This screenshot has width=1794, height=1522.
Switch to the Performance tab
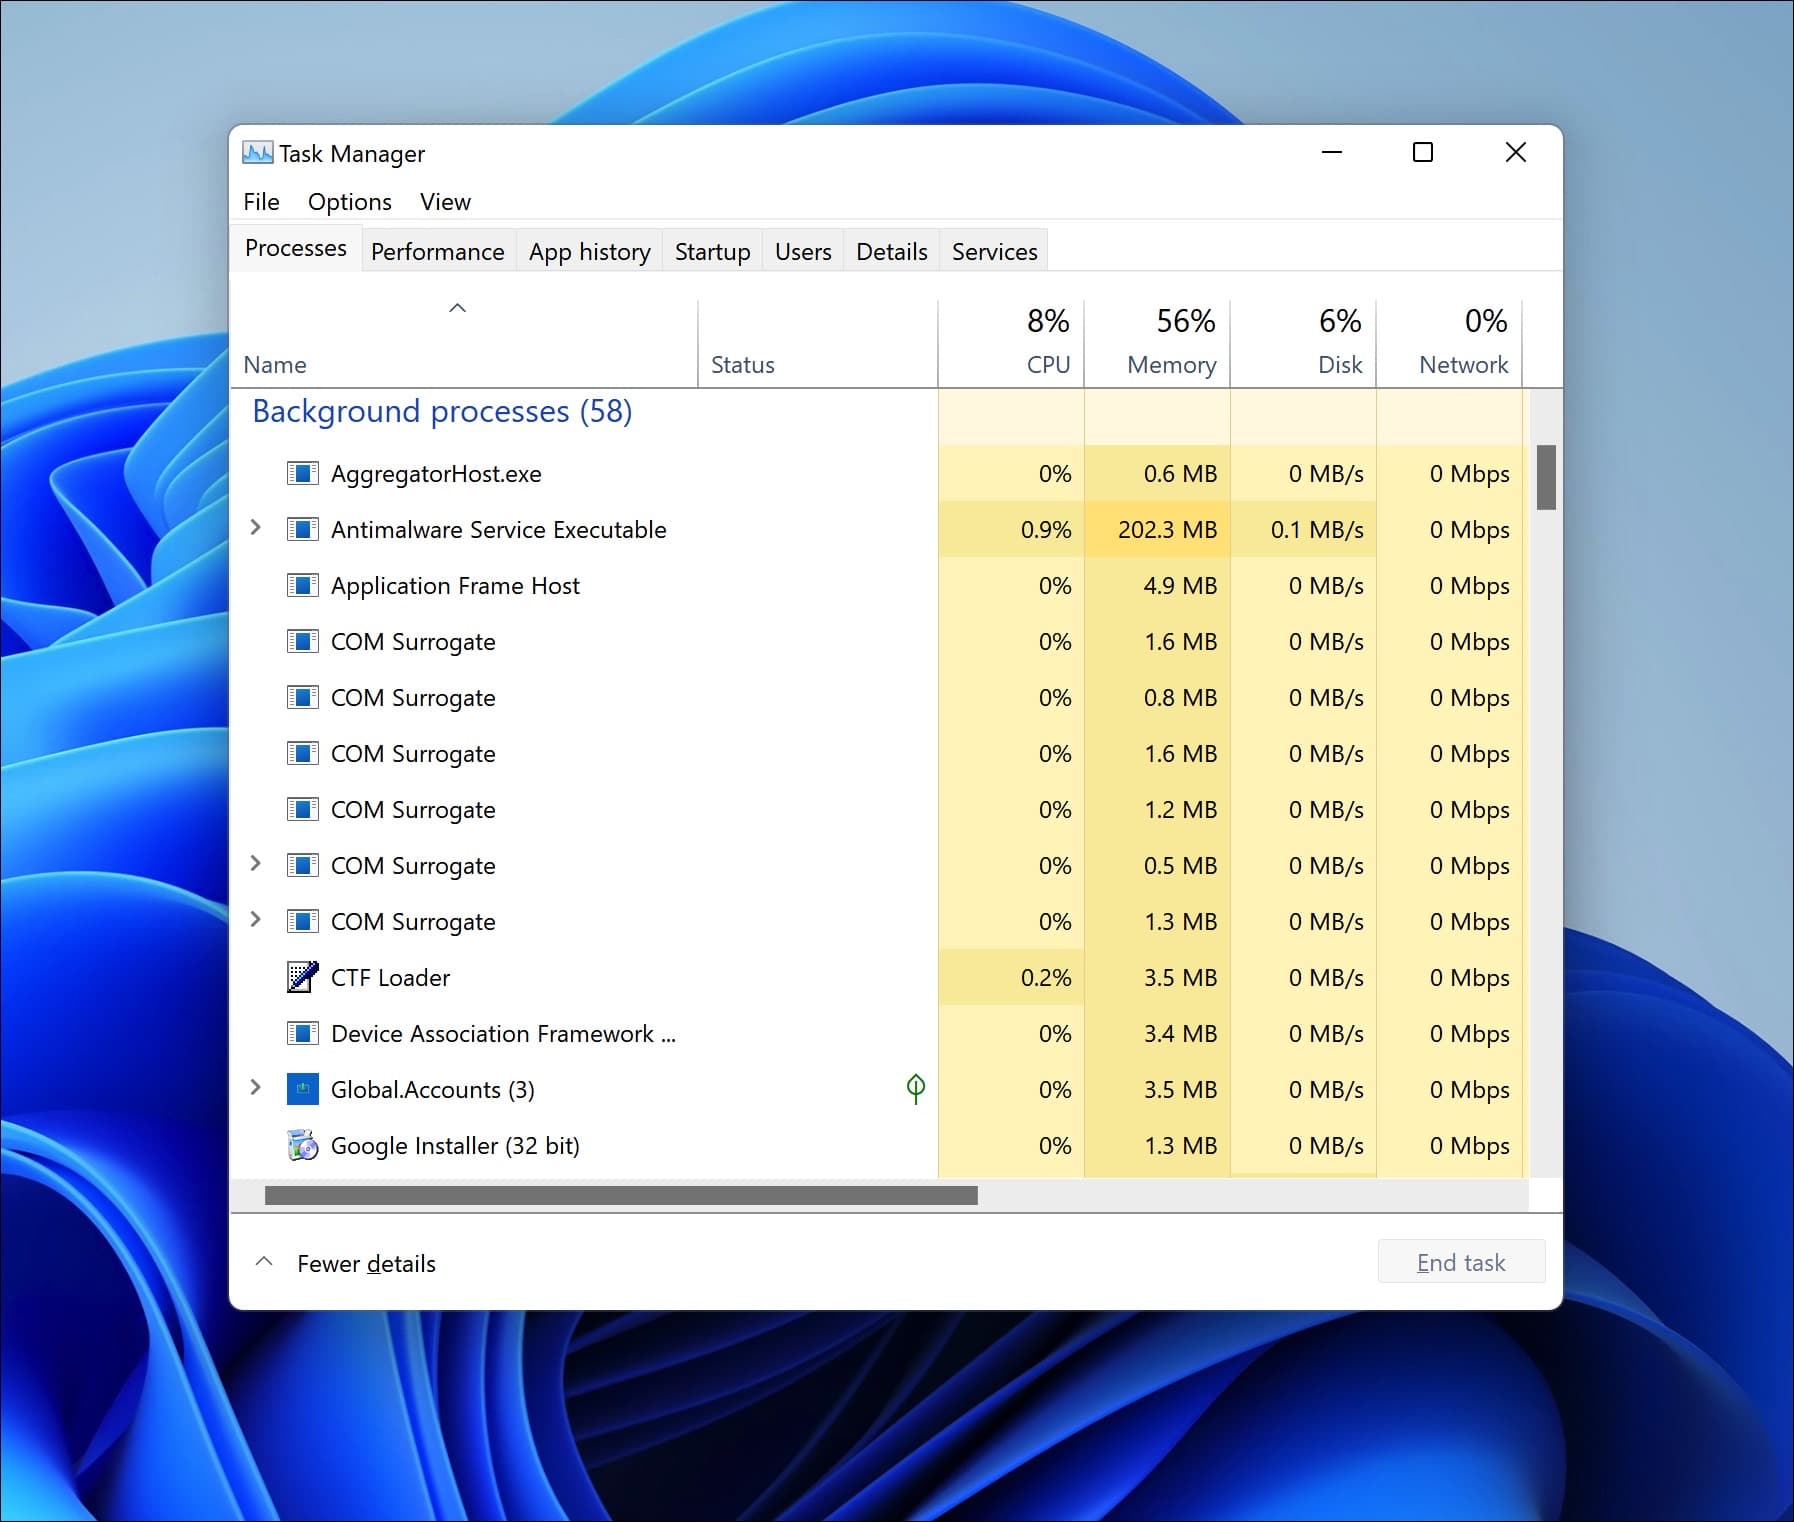[x=437, y=251]
